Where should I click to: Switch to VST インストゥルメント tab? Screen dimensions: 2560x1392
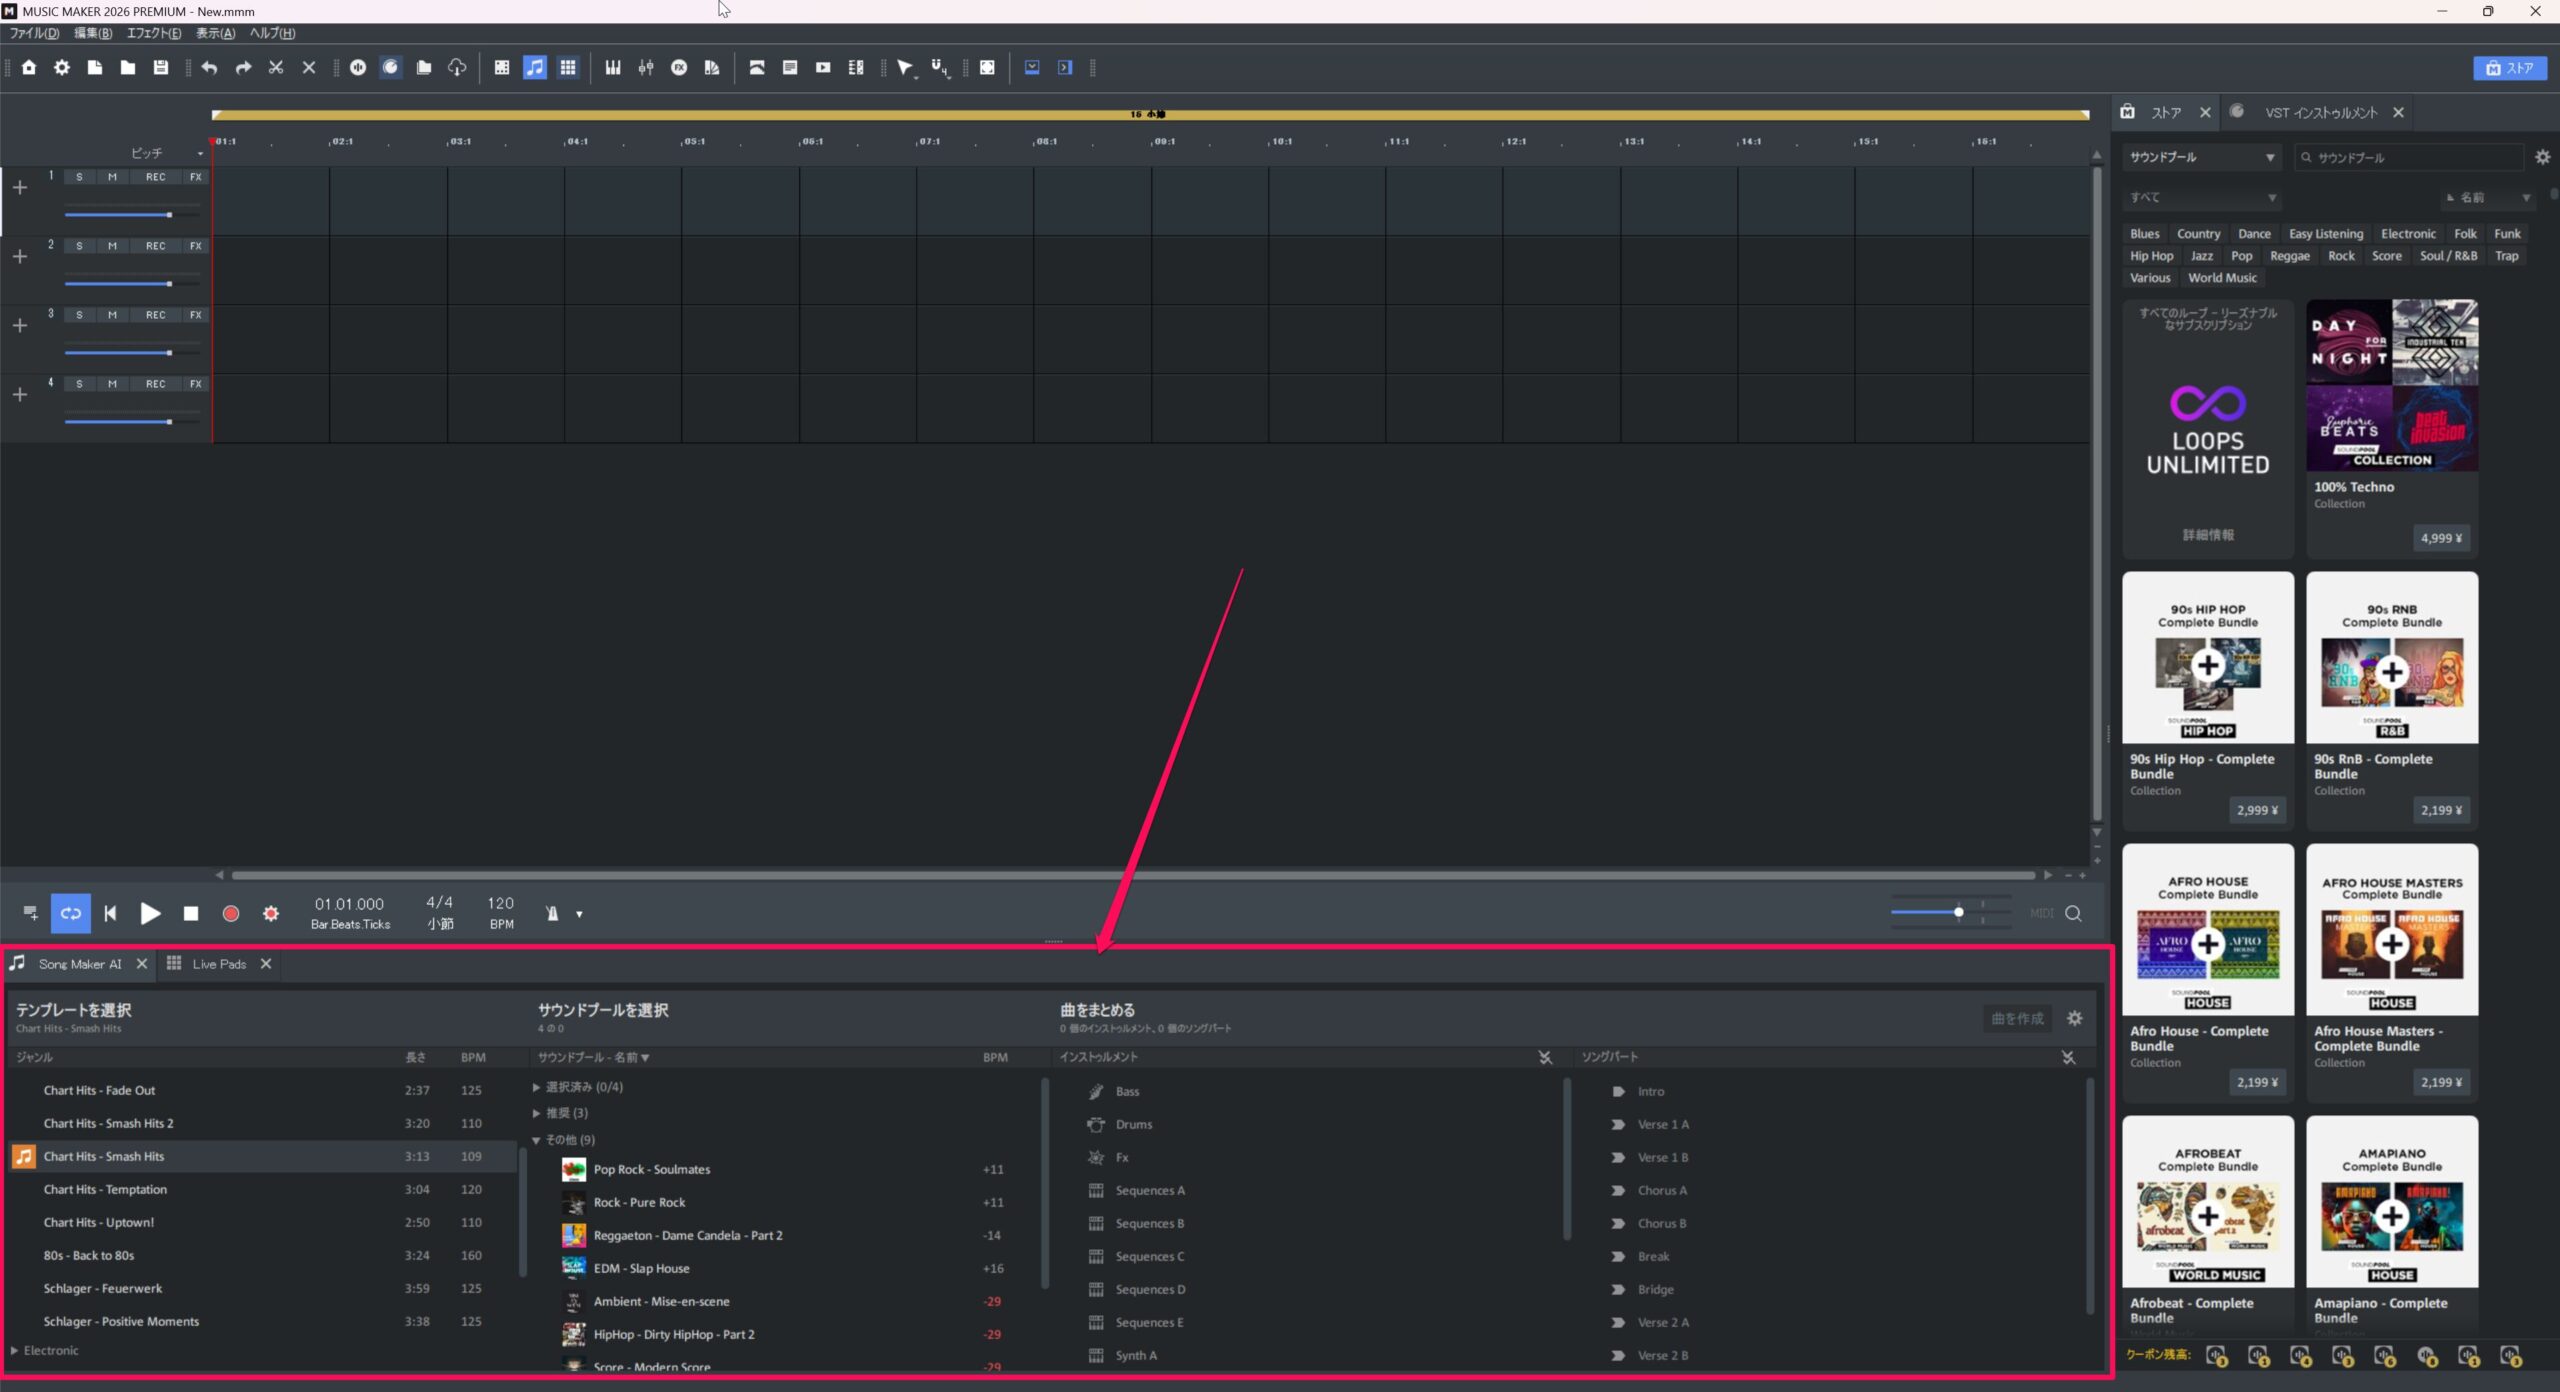click(2321, 113)
